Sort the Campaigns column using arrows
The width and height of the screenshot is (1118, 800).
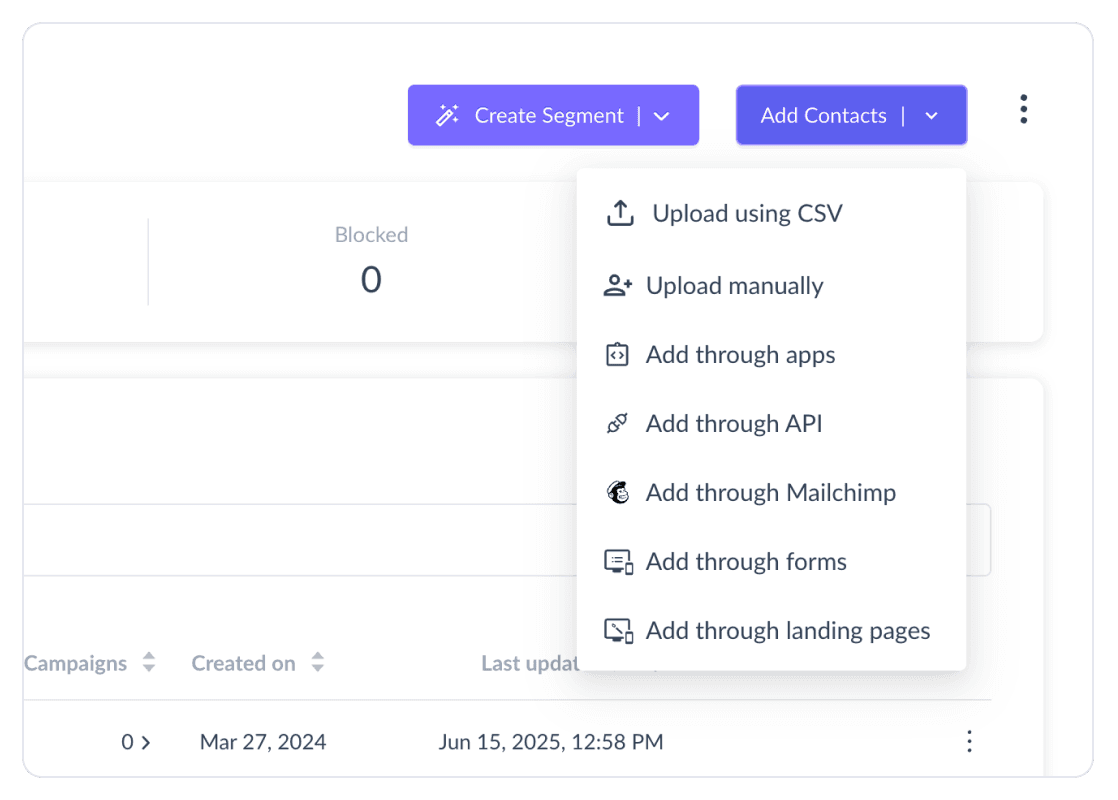(149, 663)
